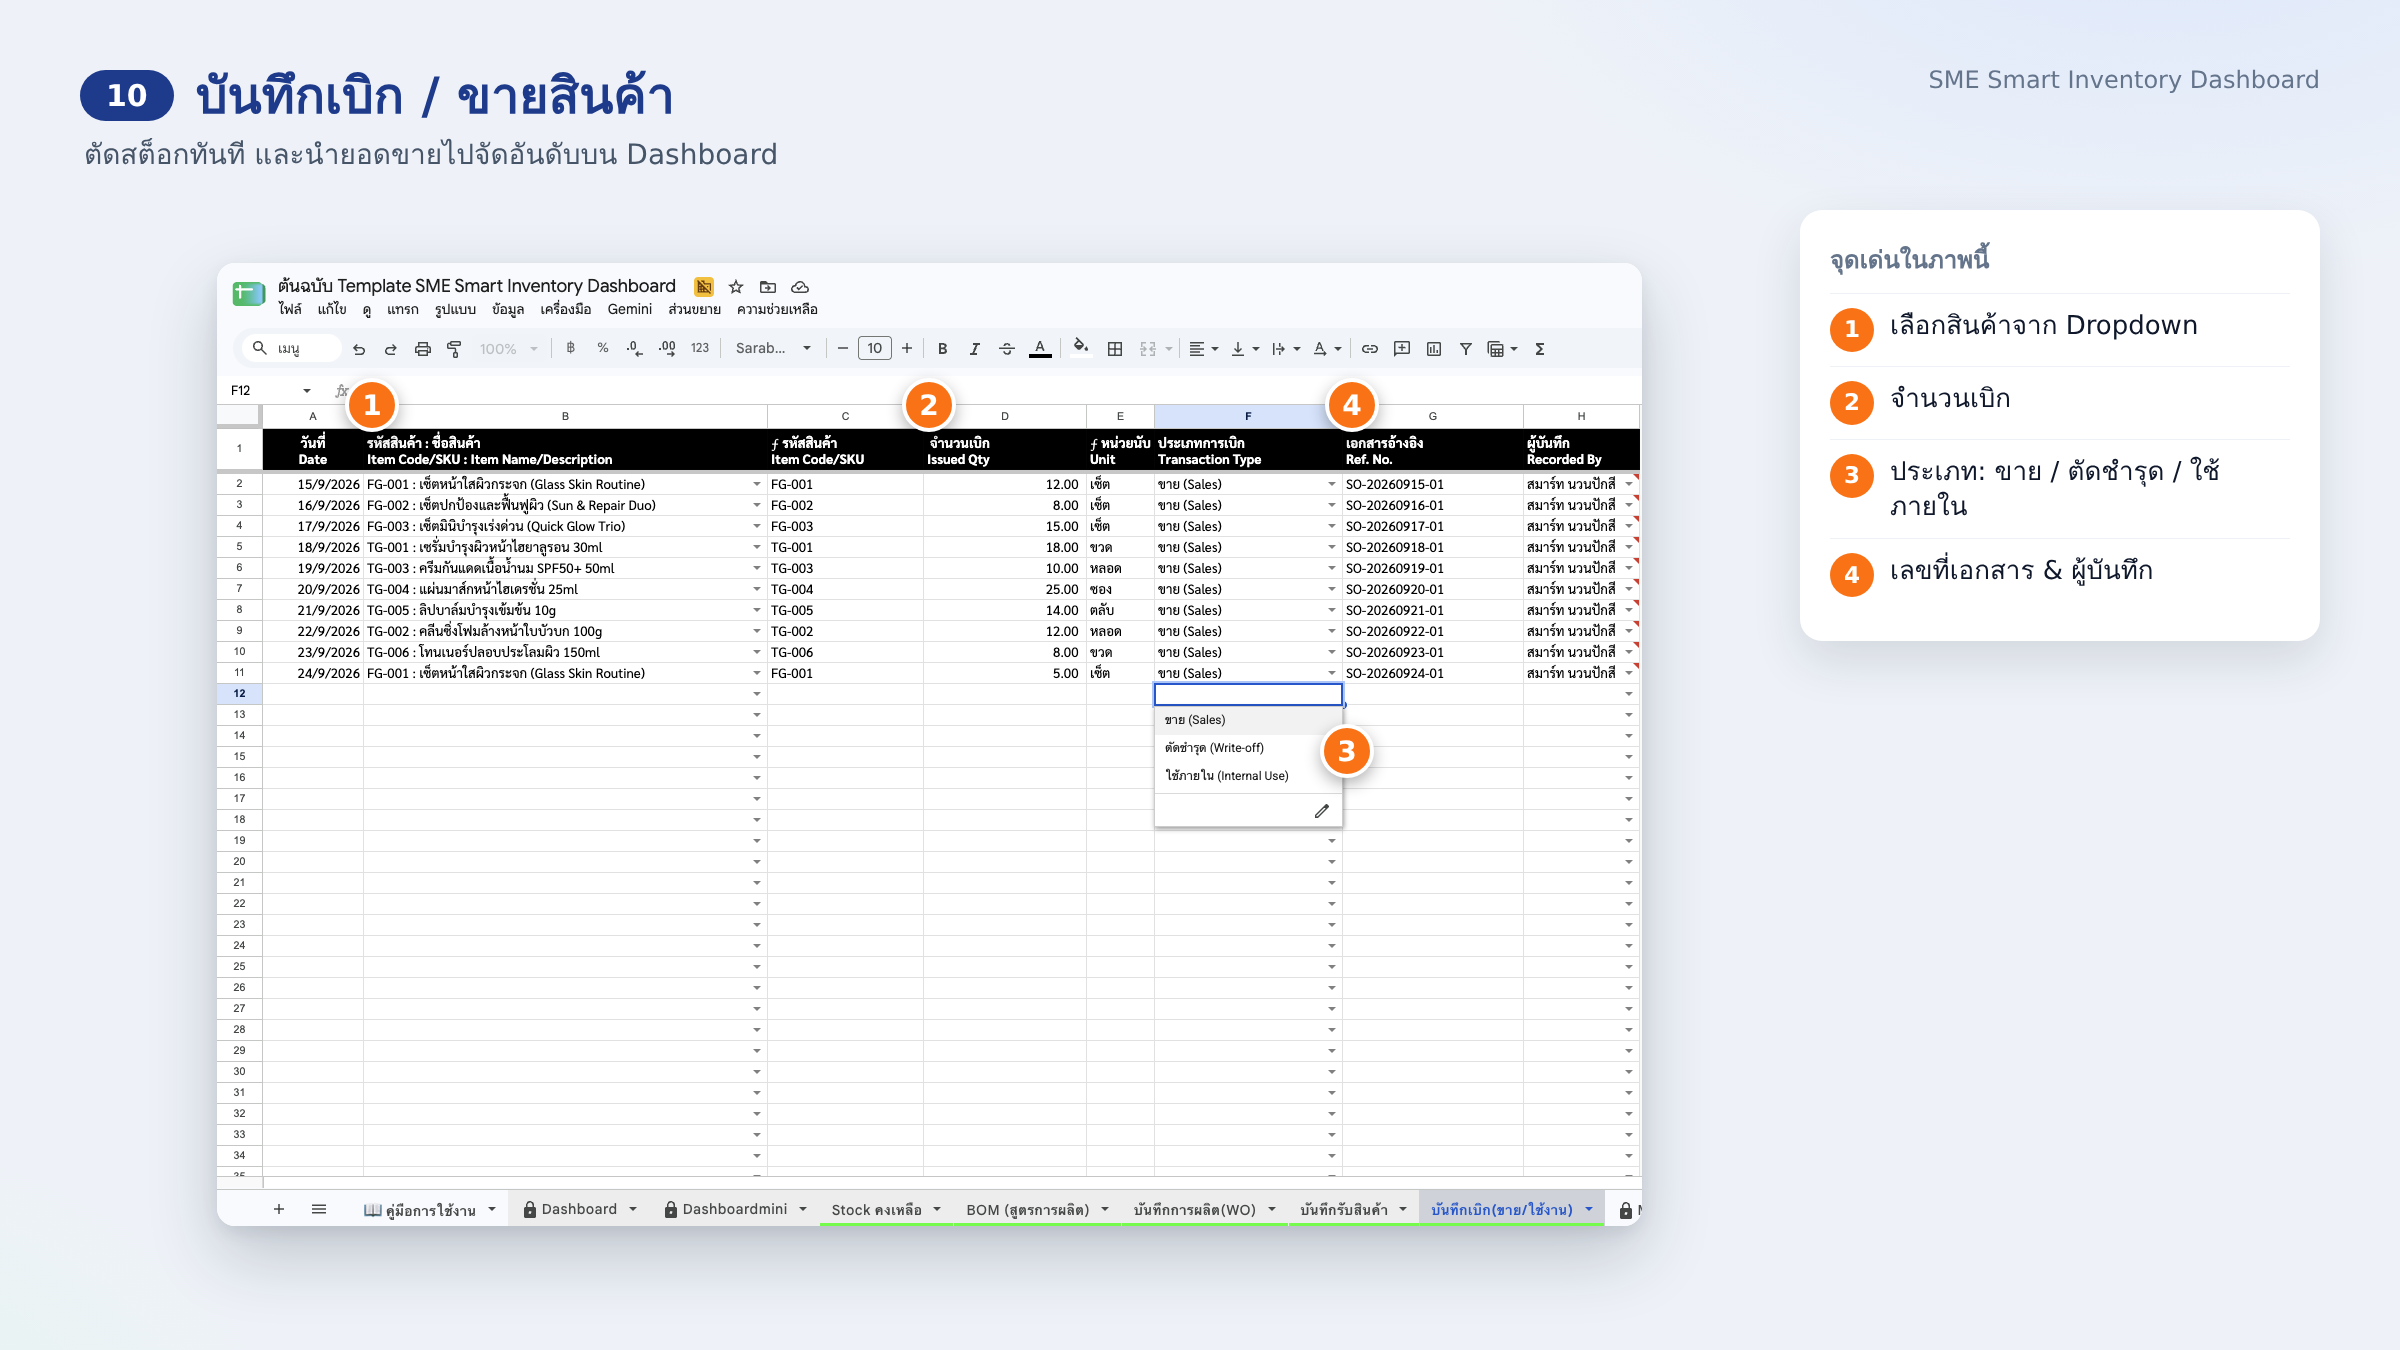The image size is (2400, 1350).
Task: Open the zoom level dropdown showing 100%
Action: pos(508,349)
